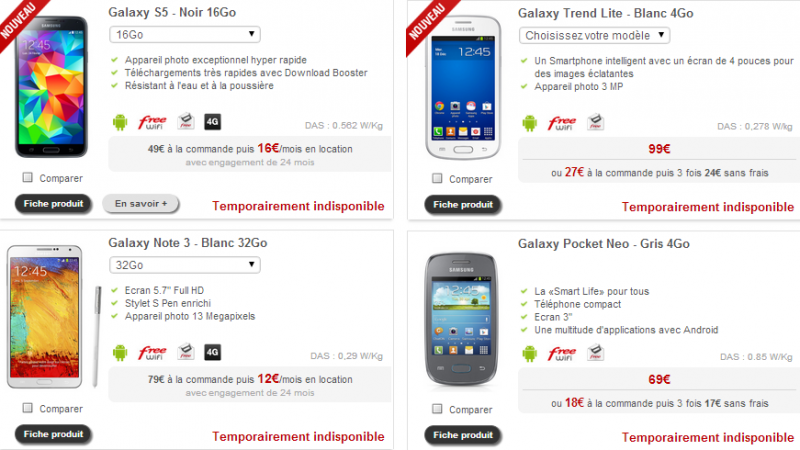This screenshot has width=800, height=450.
Task: Click the Android icon under Galaxy Trend Lite
Action: pos(530,123)
